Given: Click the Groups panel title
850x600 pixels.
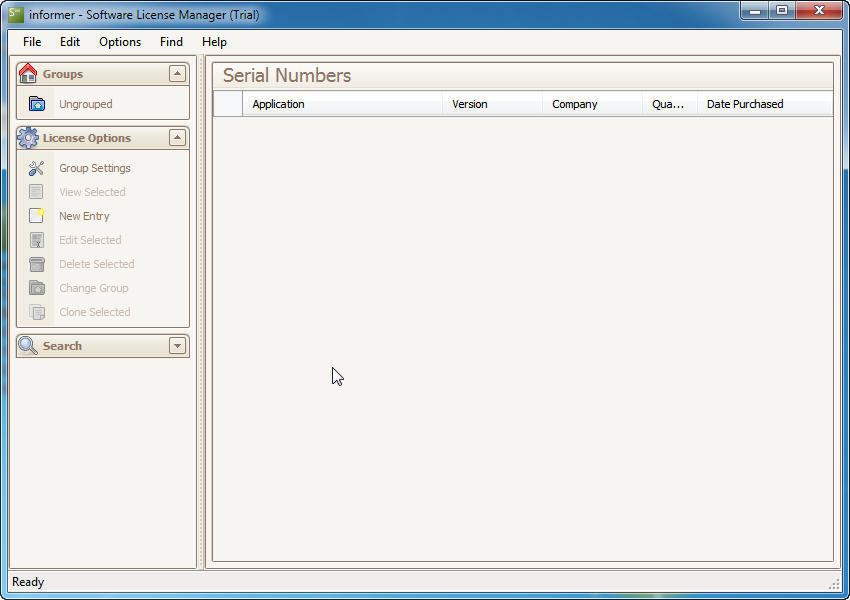Looking at the screenshot, I should [x=63, y=74].
